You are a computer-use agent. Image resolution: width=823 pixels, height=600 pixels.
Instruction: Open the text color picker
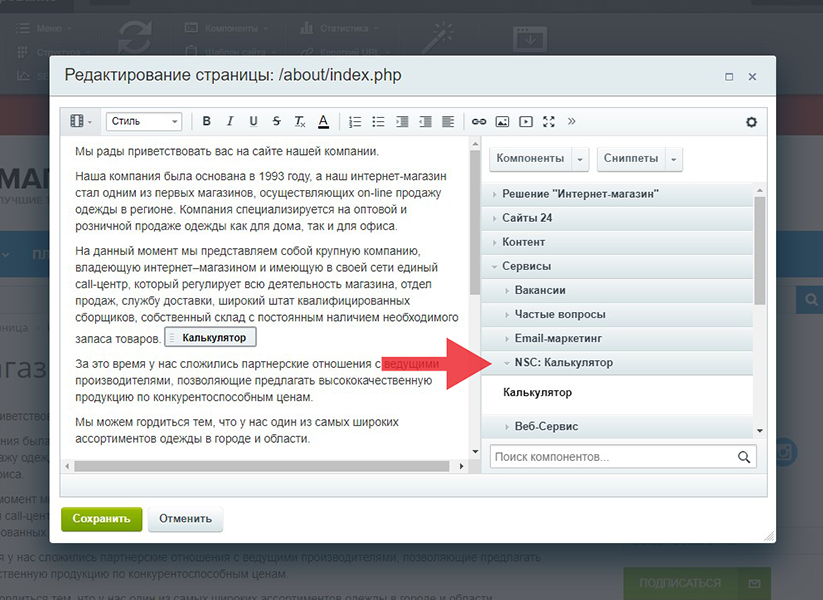(x=323, y=122)
